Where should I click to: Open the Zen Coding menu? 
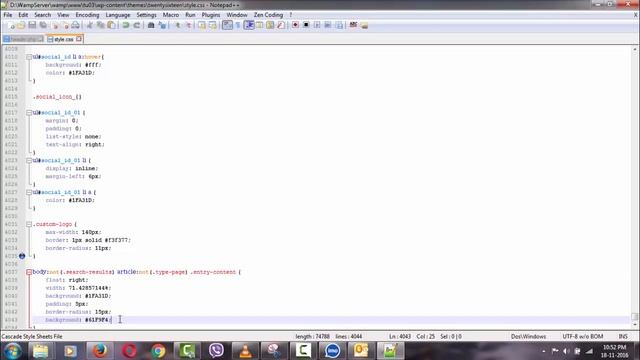click(x=269, y=15)
